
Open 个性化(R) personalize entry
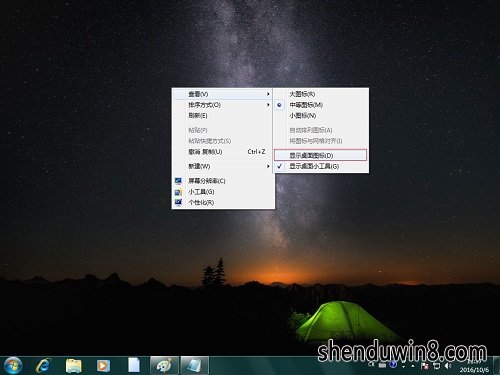(x=223, y=202)
